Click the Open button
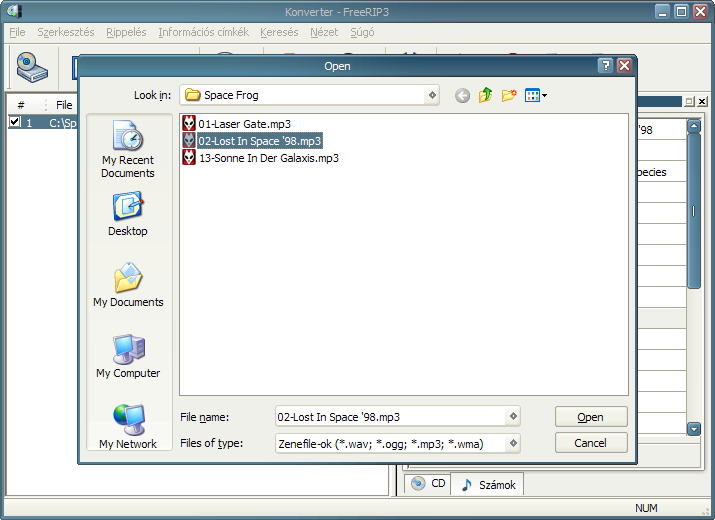Viewport: 715px width, 520px height. click(x=591, y=417)
